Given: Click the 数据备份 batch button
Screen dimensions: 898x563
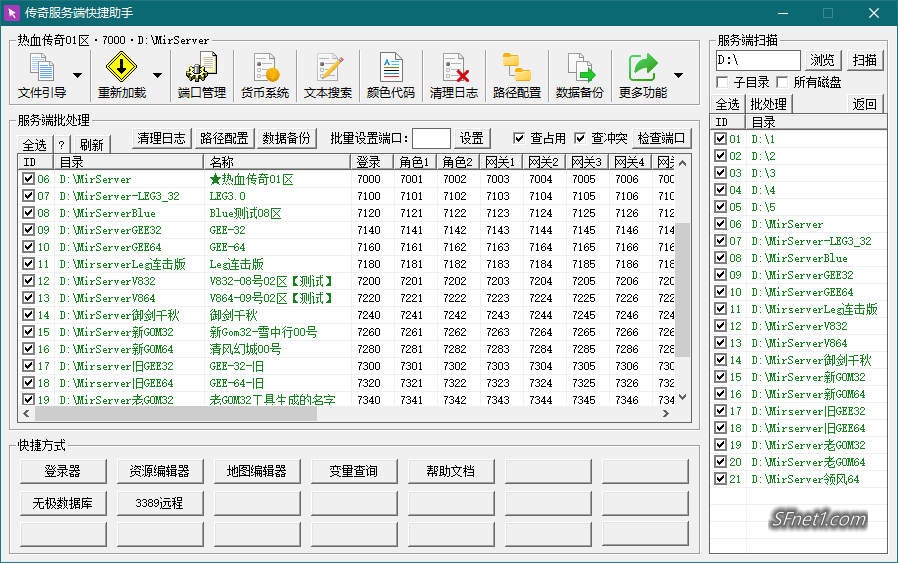Looking at the screenshot, I should tap(286, 138).
